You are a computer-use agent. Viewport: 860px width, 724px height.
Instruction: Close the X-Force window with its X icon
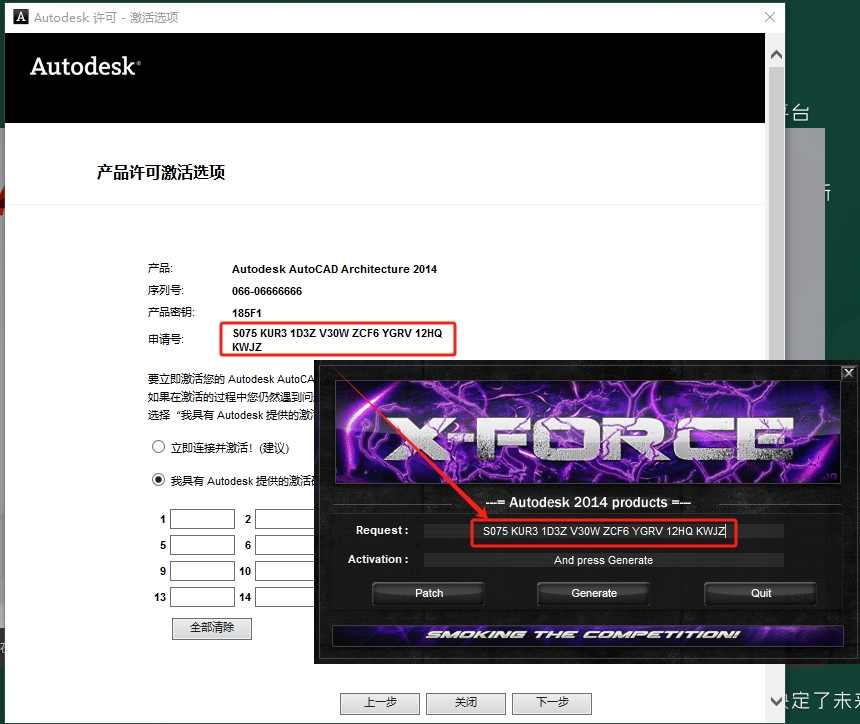tap(848, 373)
